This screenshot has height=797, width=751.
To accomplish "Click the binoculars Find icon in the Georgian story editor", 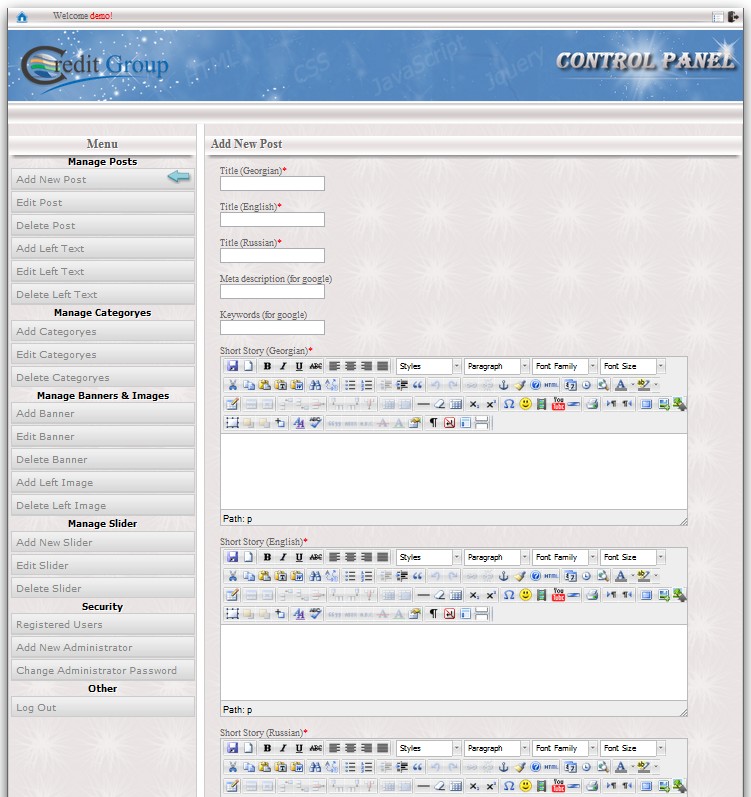I will click(315, 385).
